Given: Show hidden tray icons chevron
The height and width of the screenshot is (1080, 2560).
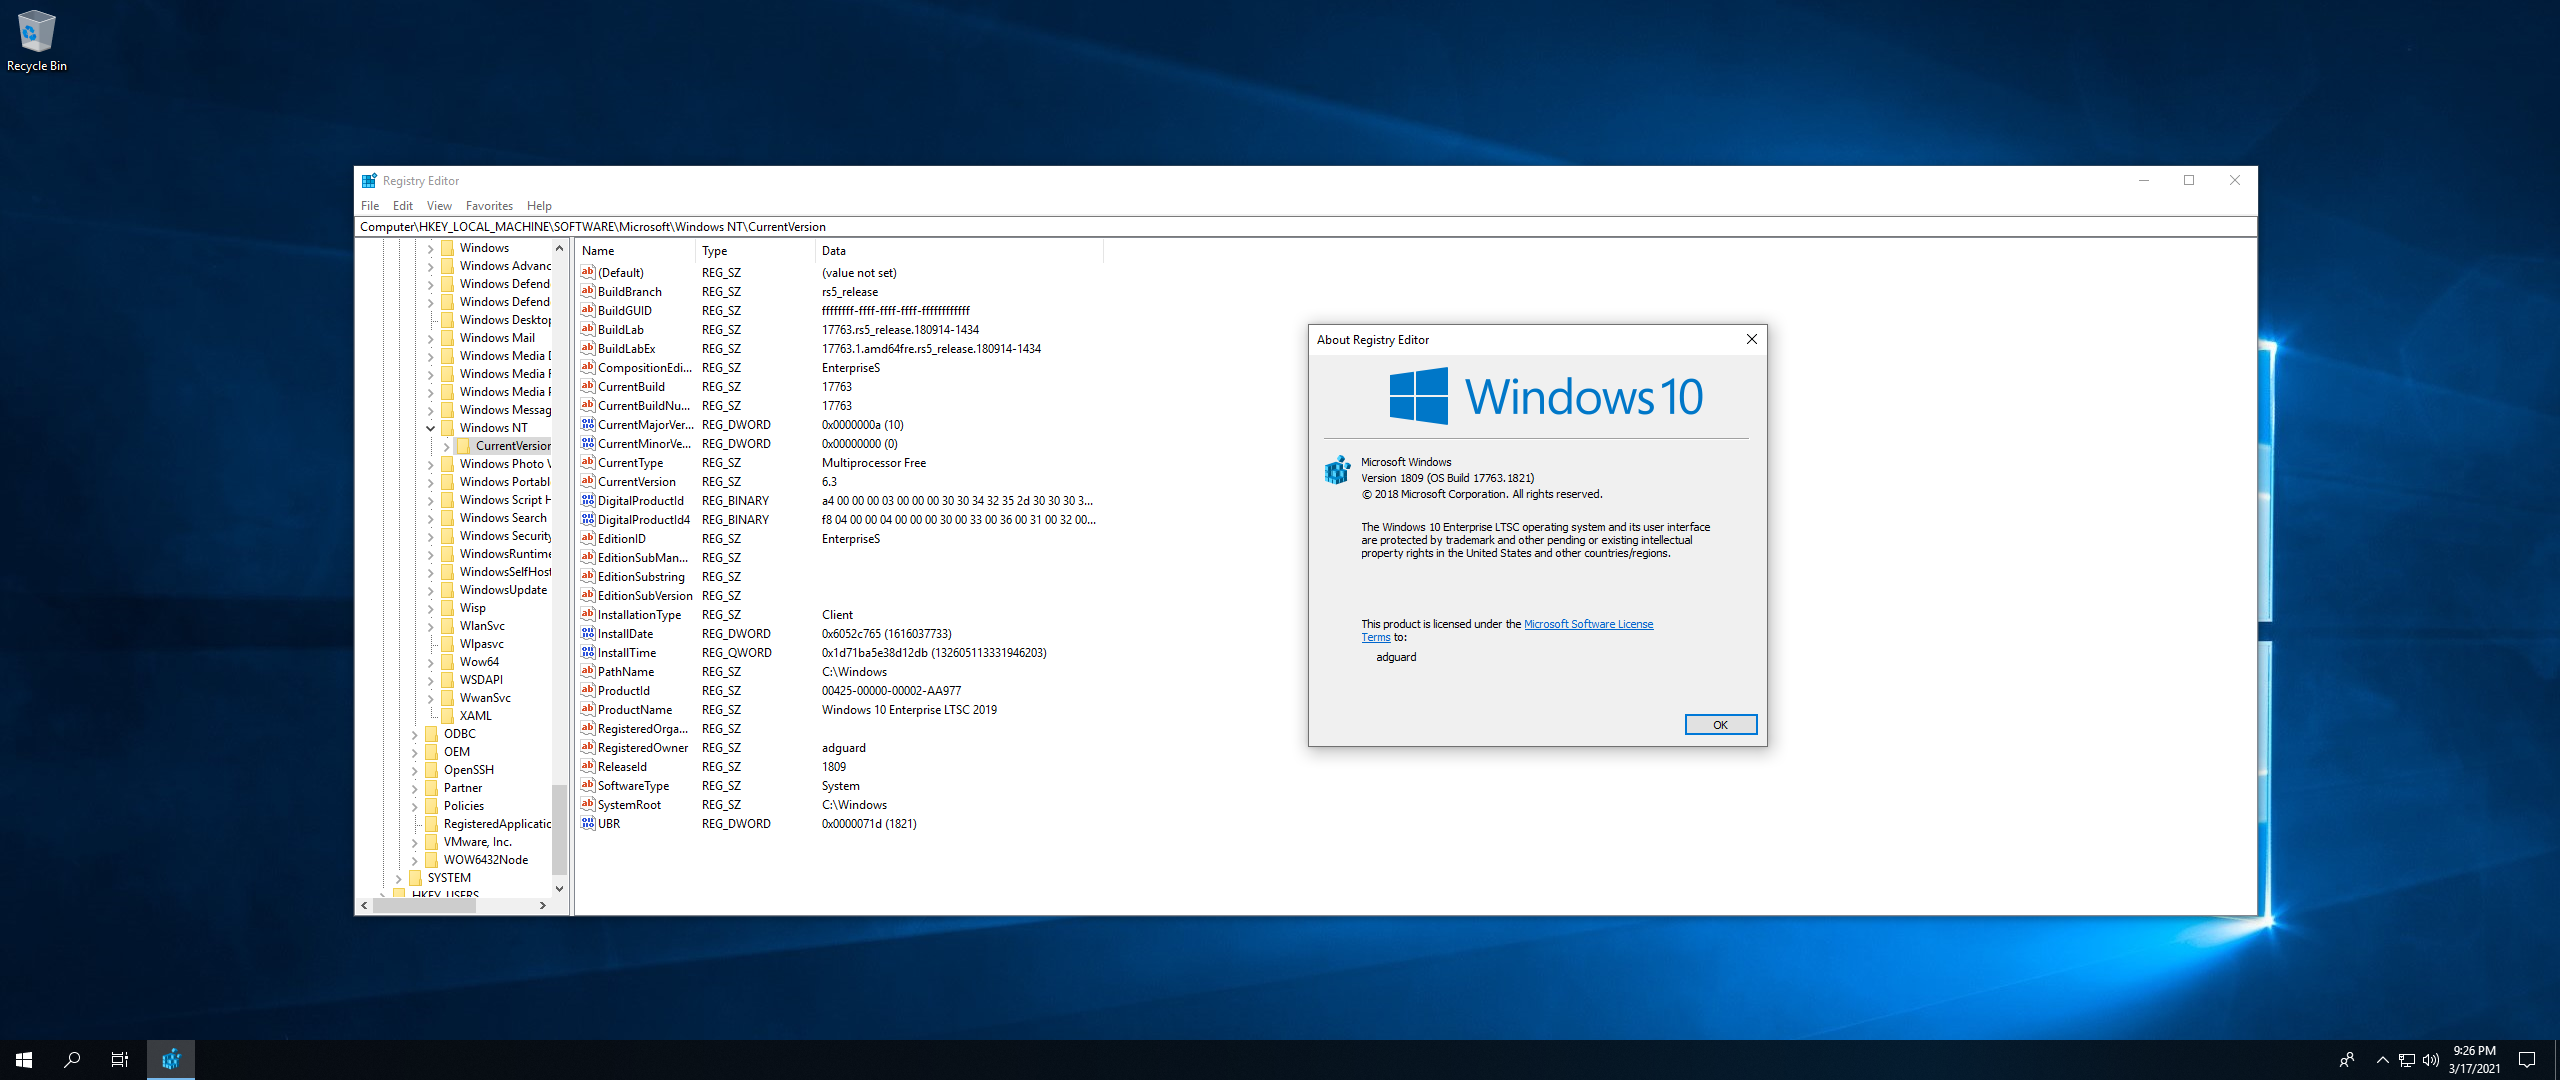Looking at the screenshot, I should click(x=2382, y=1060).
